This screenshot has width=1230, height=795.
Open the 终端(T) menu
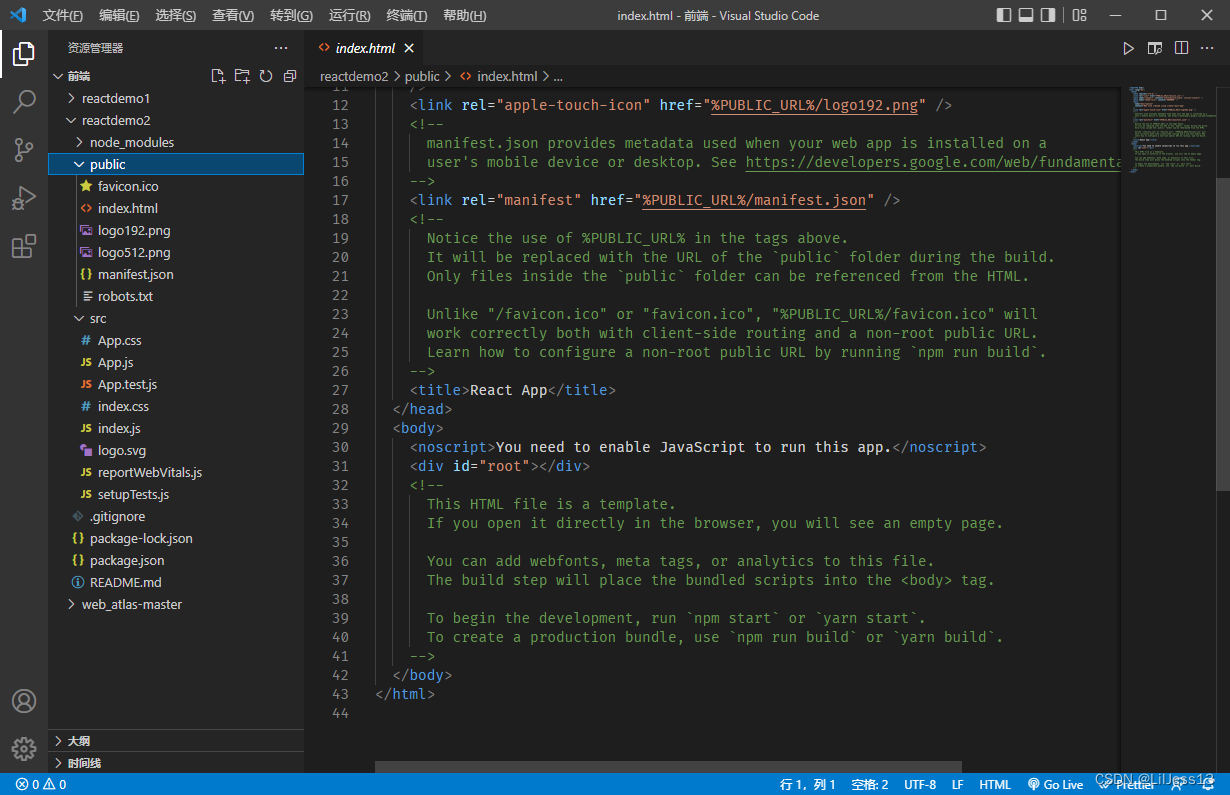406,15
